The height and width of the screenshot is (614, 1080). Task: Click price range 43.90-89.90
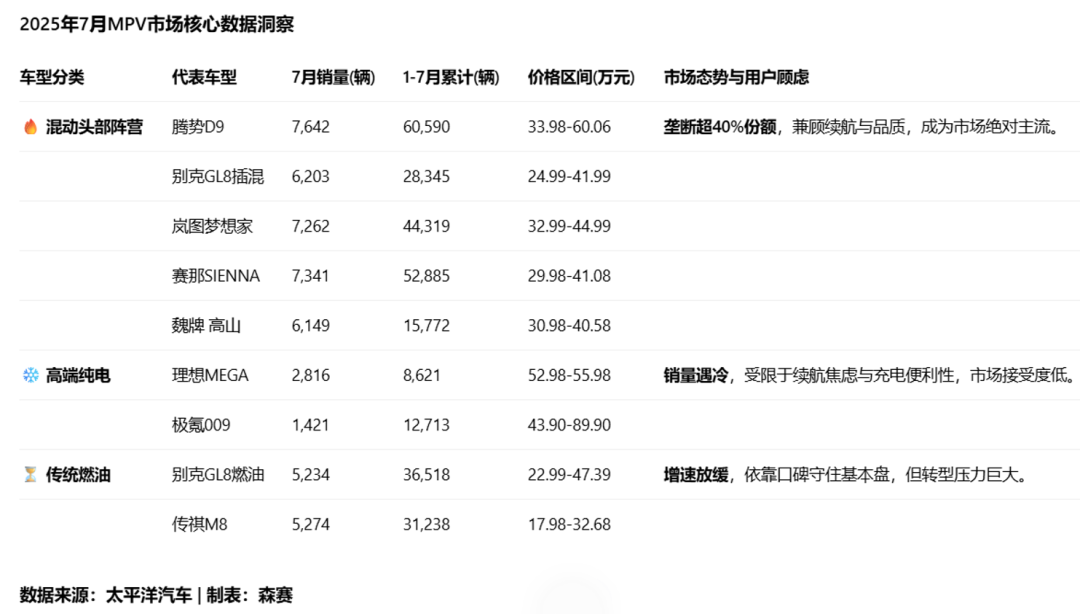(x=570, y=425)
